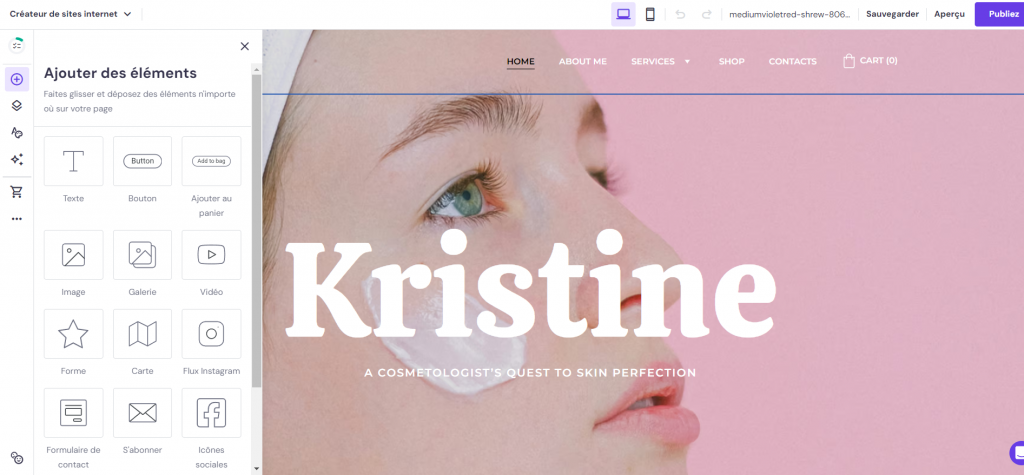This screenshot has width=1024, height=475.
Task: Click the ABOUT ME navigation item
Action: point(582,61)
